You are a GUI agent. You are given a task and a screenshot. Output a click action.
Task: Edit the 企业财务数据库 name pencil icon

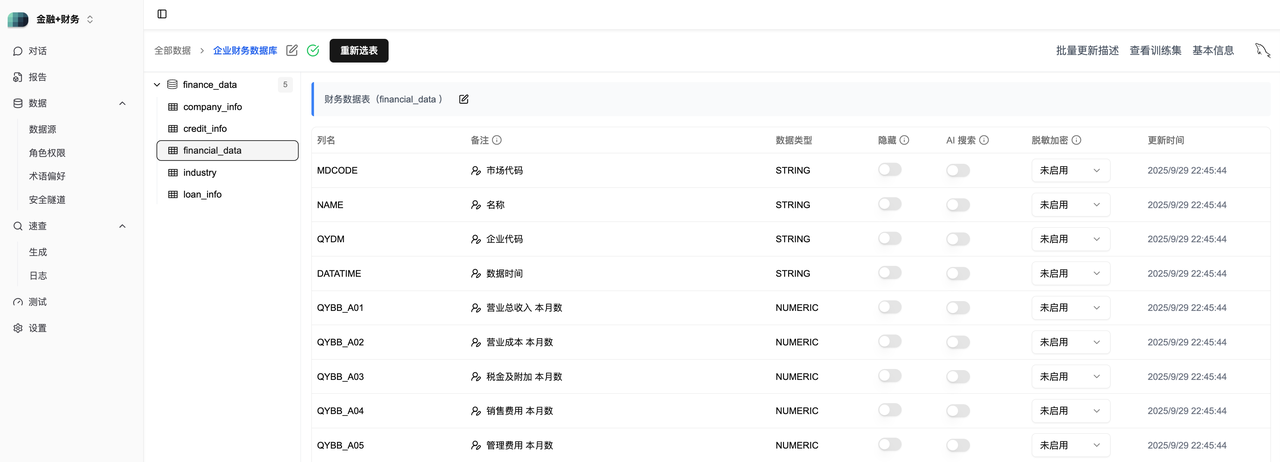point(292,50)
